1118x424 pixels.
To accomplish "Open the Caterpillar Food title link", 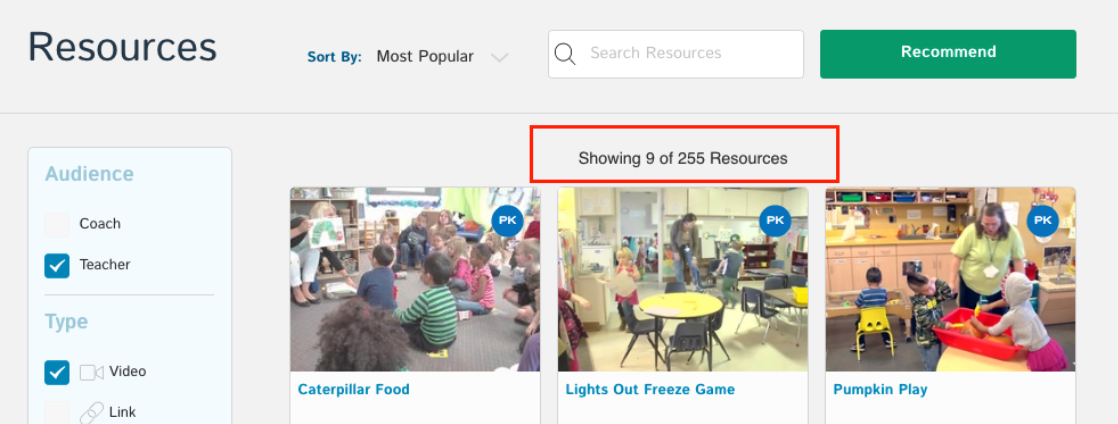I will click(354, 390).
